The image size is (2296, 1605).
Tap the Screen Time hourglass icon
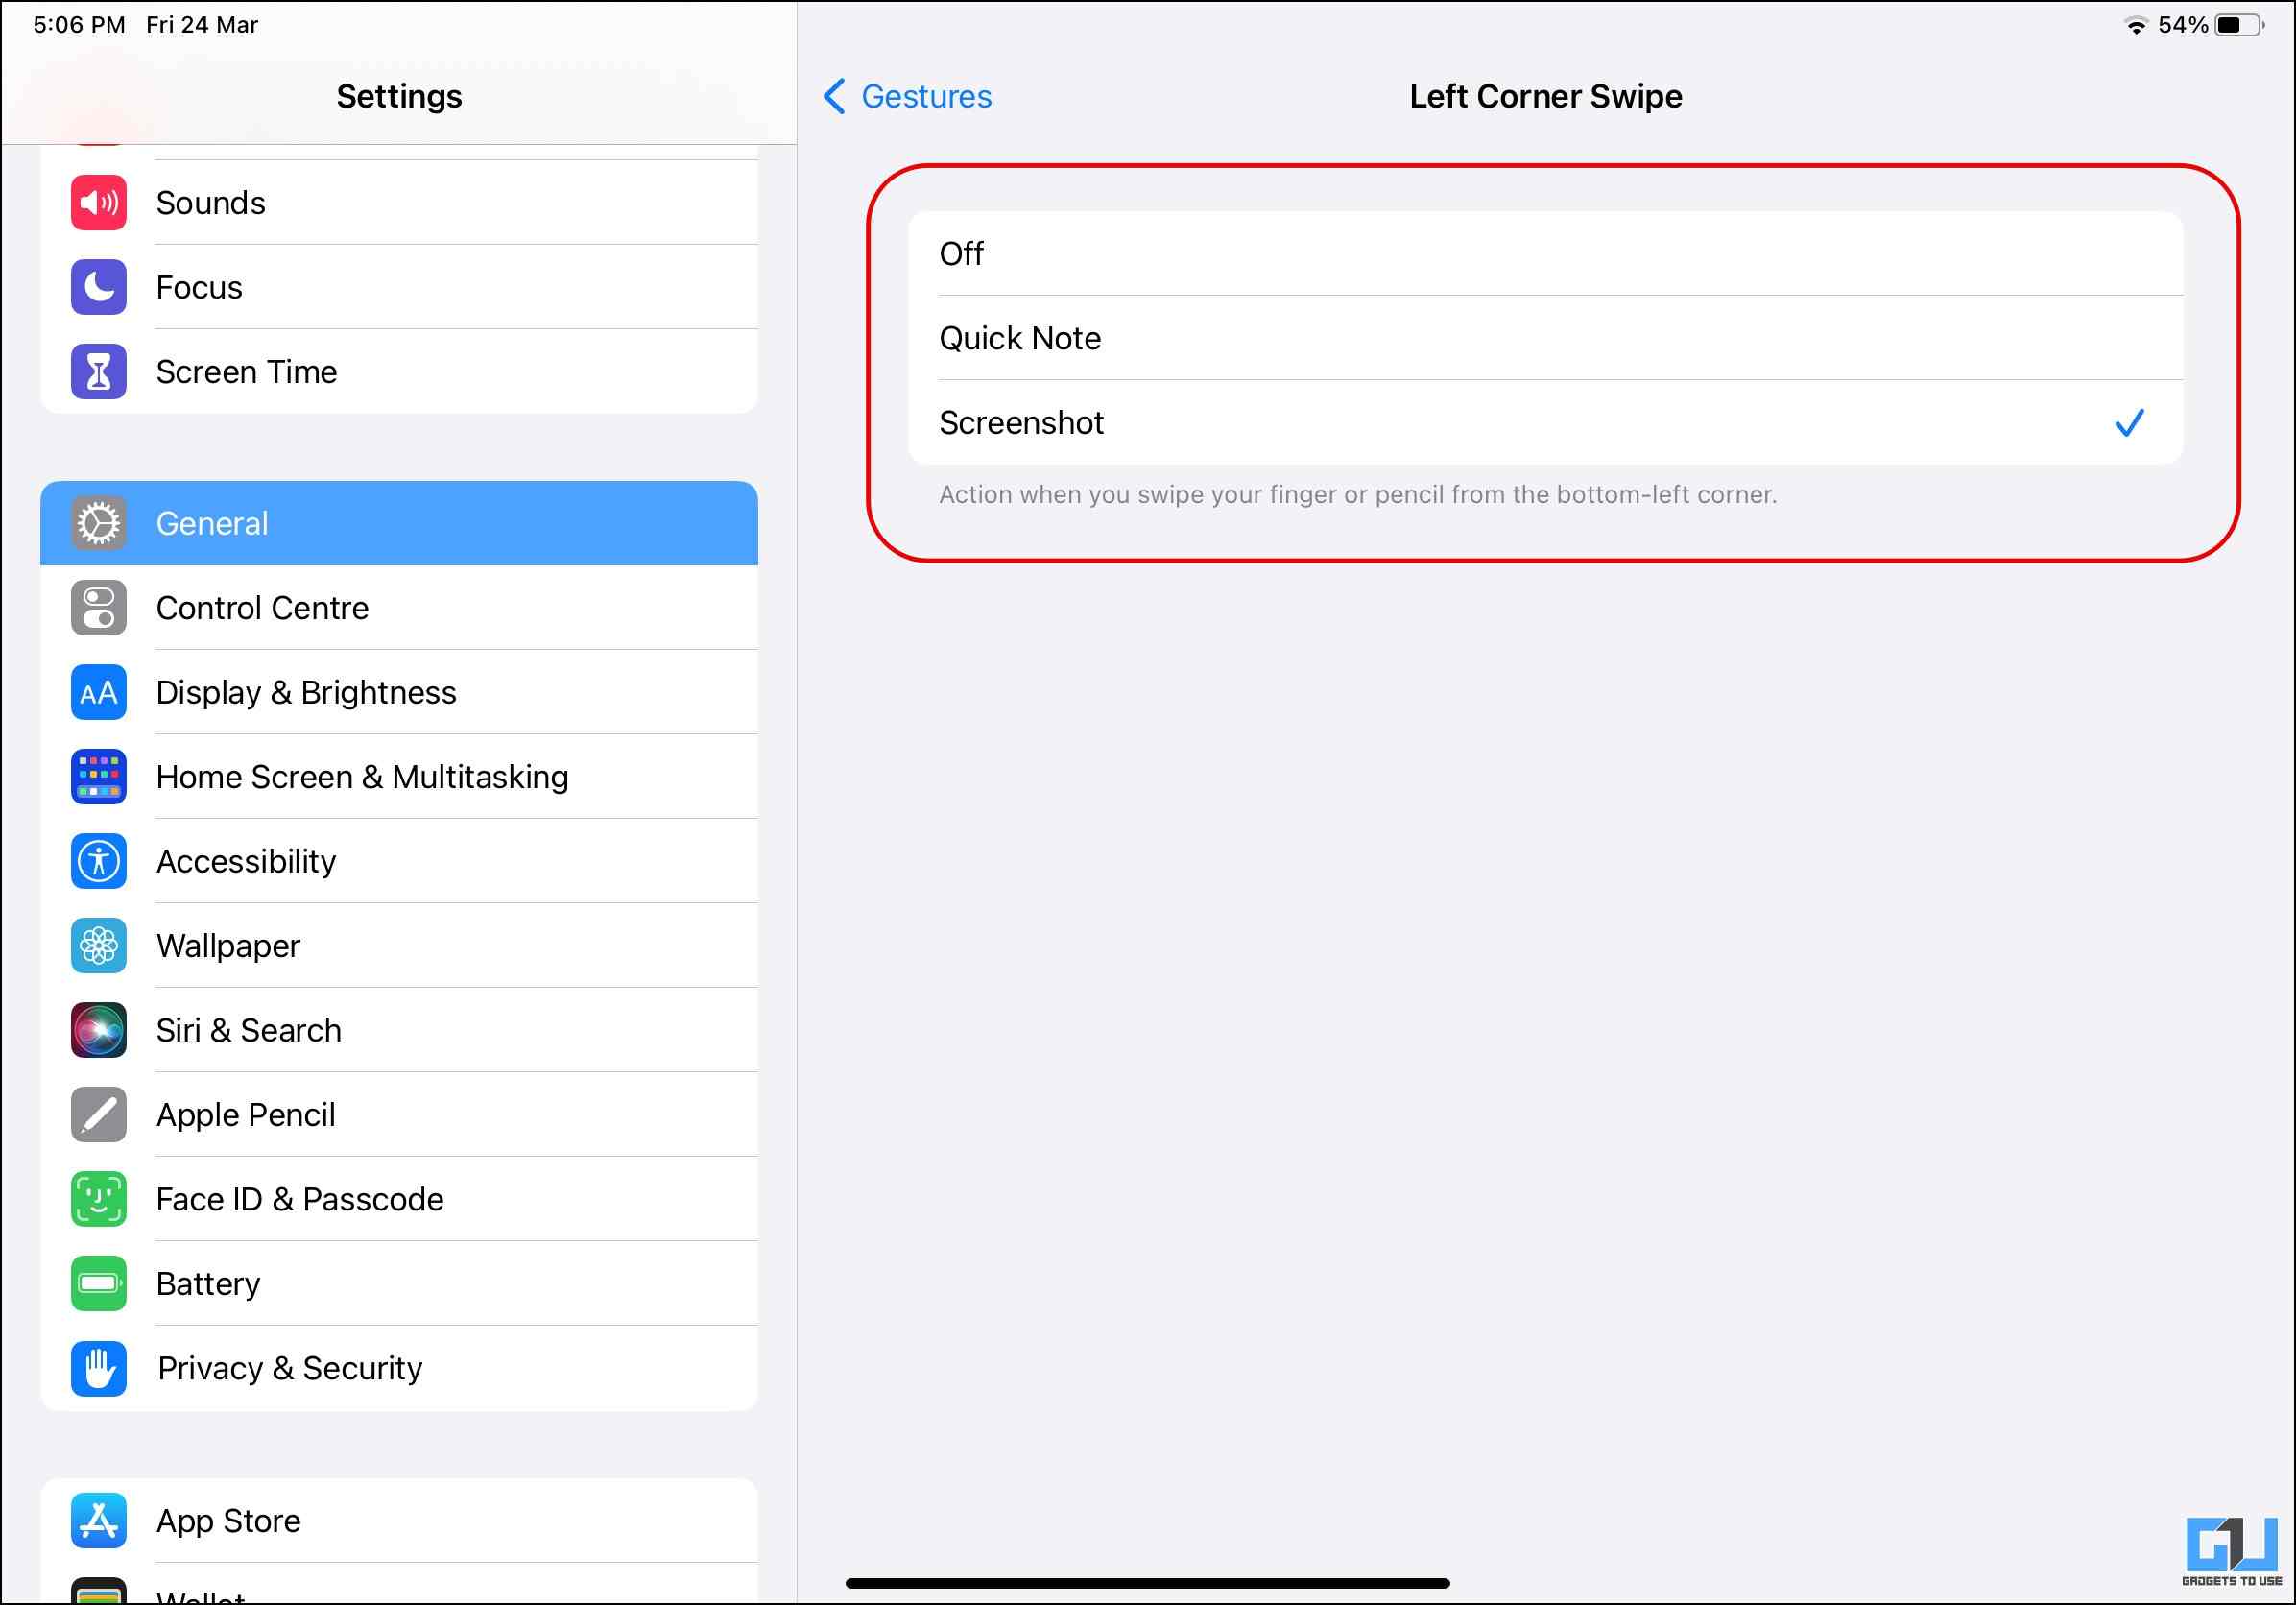tap(98, 372)
